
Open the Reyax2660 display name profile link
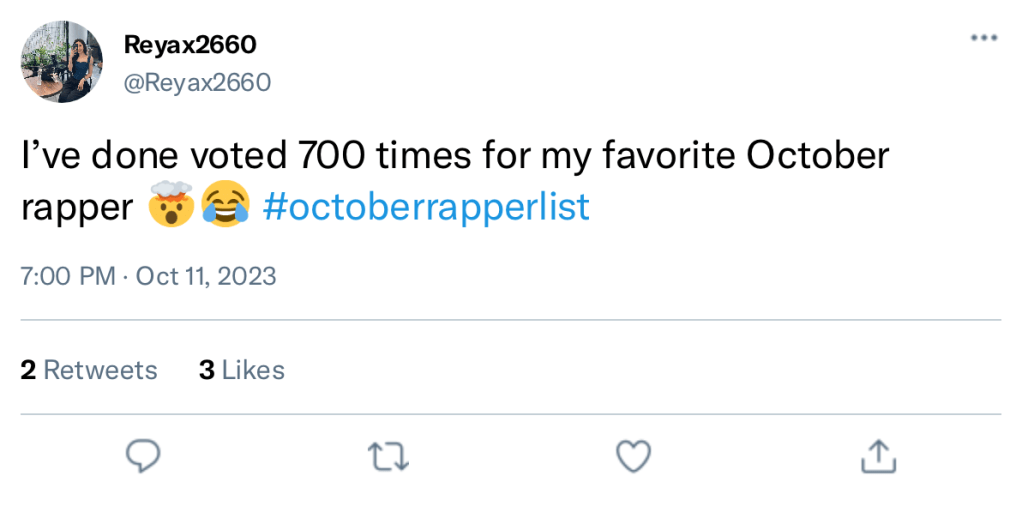click(x=190, y=45)
